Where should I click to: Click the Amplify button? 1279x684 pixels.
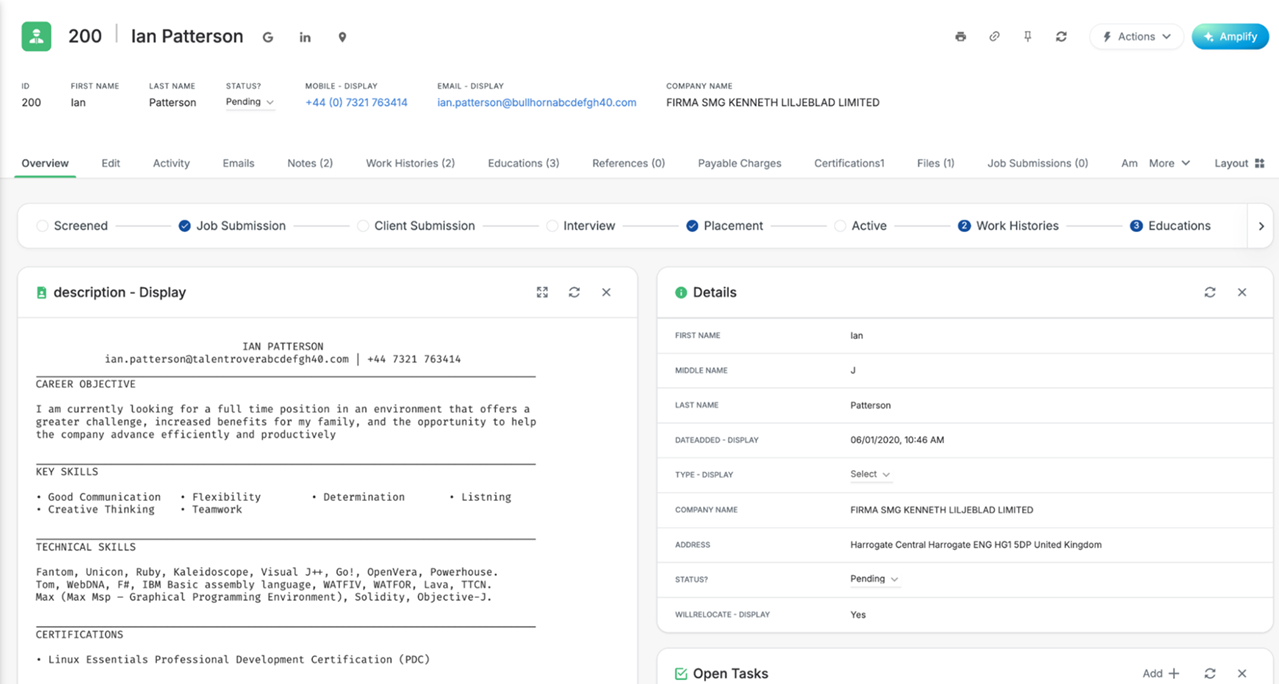(1230, 37)
